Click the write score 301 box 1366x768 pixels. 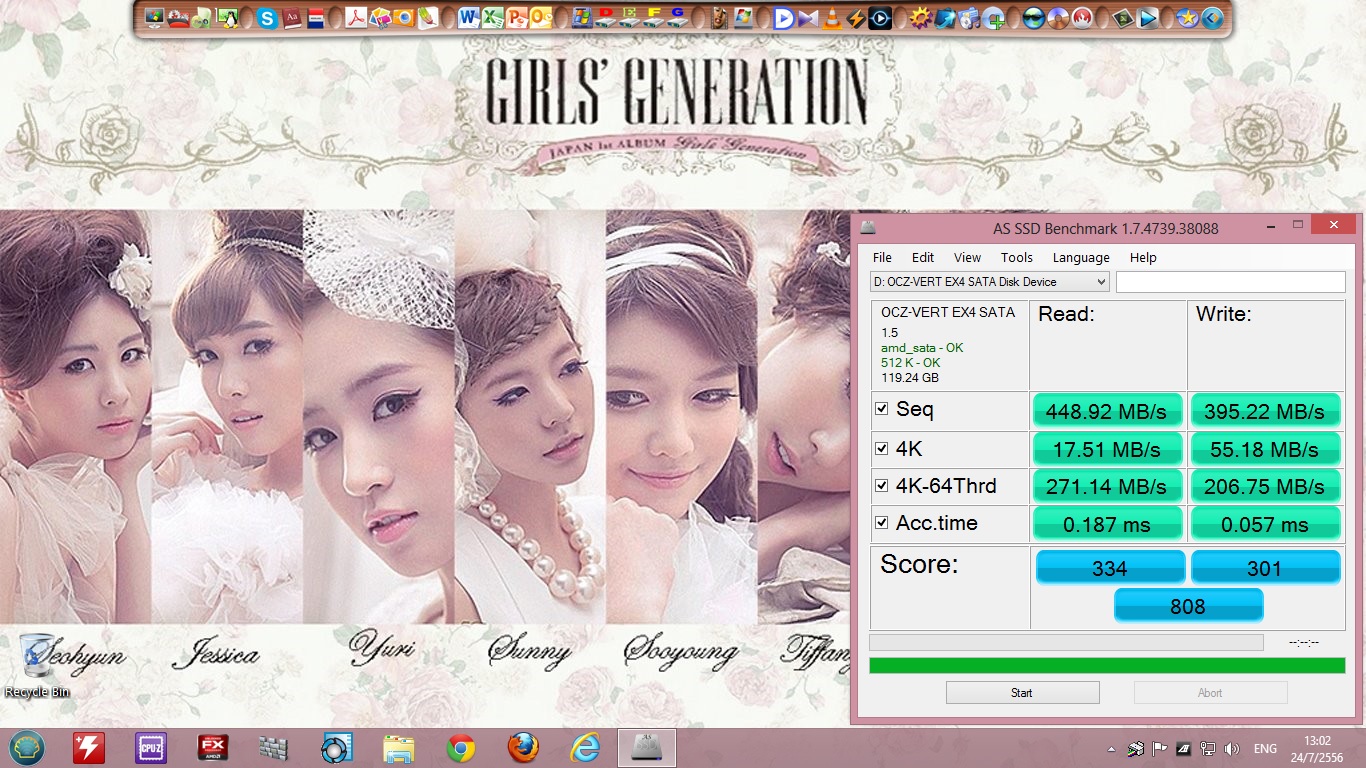click(x=1265, y=567)
